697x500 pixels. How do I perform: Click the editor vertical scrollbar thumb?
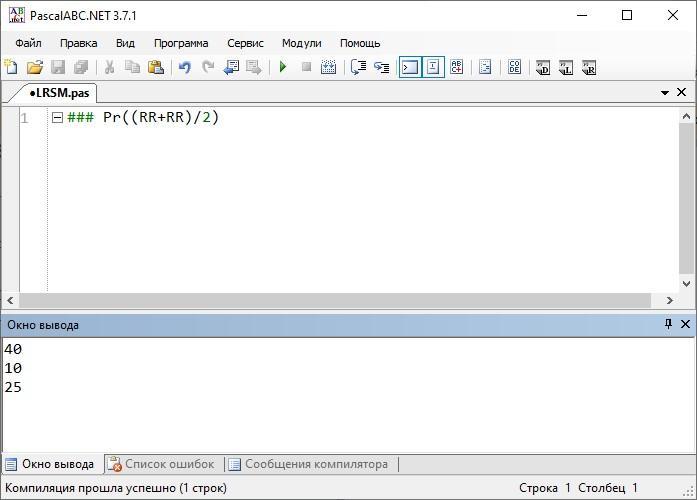686,199
